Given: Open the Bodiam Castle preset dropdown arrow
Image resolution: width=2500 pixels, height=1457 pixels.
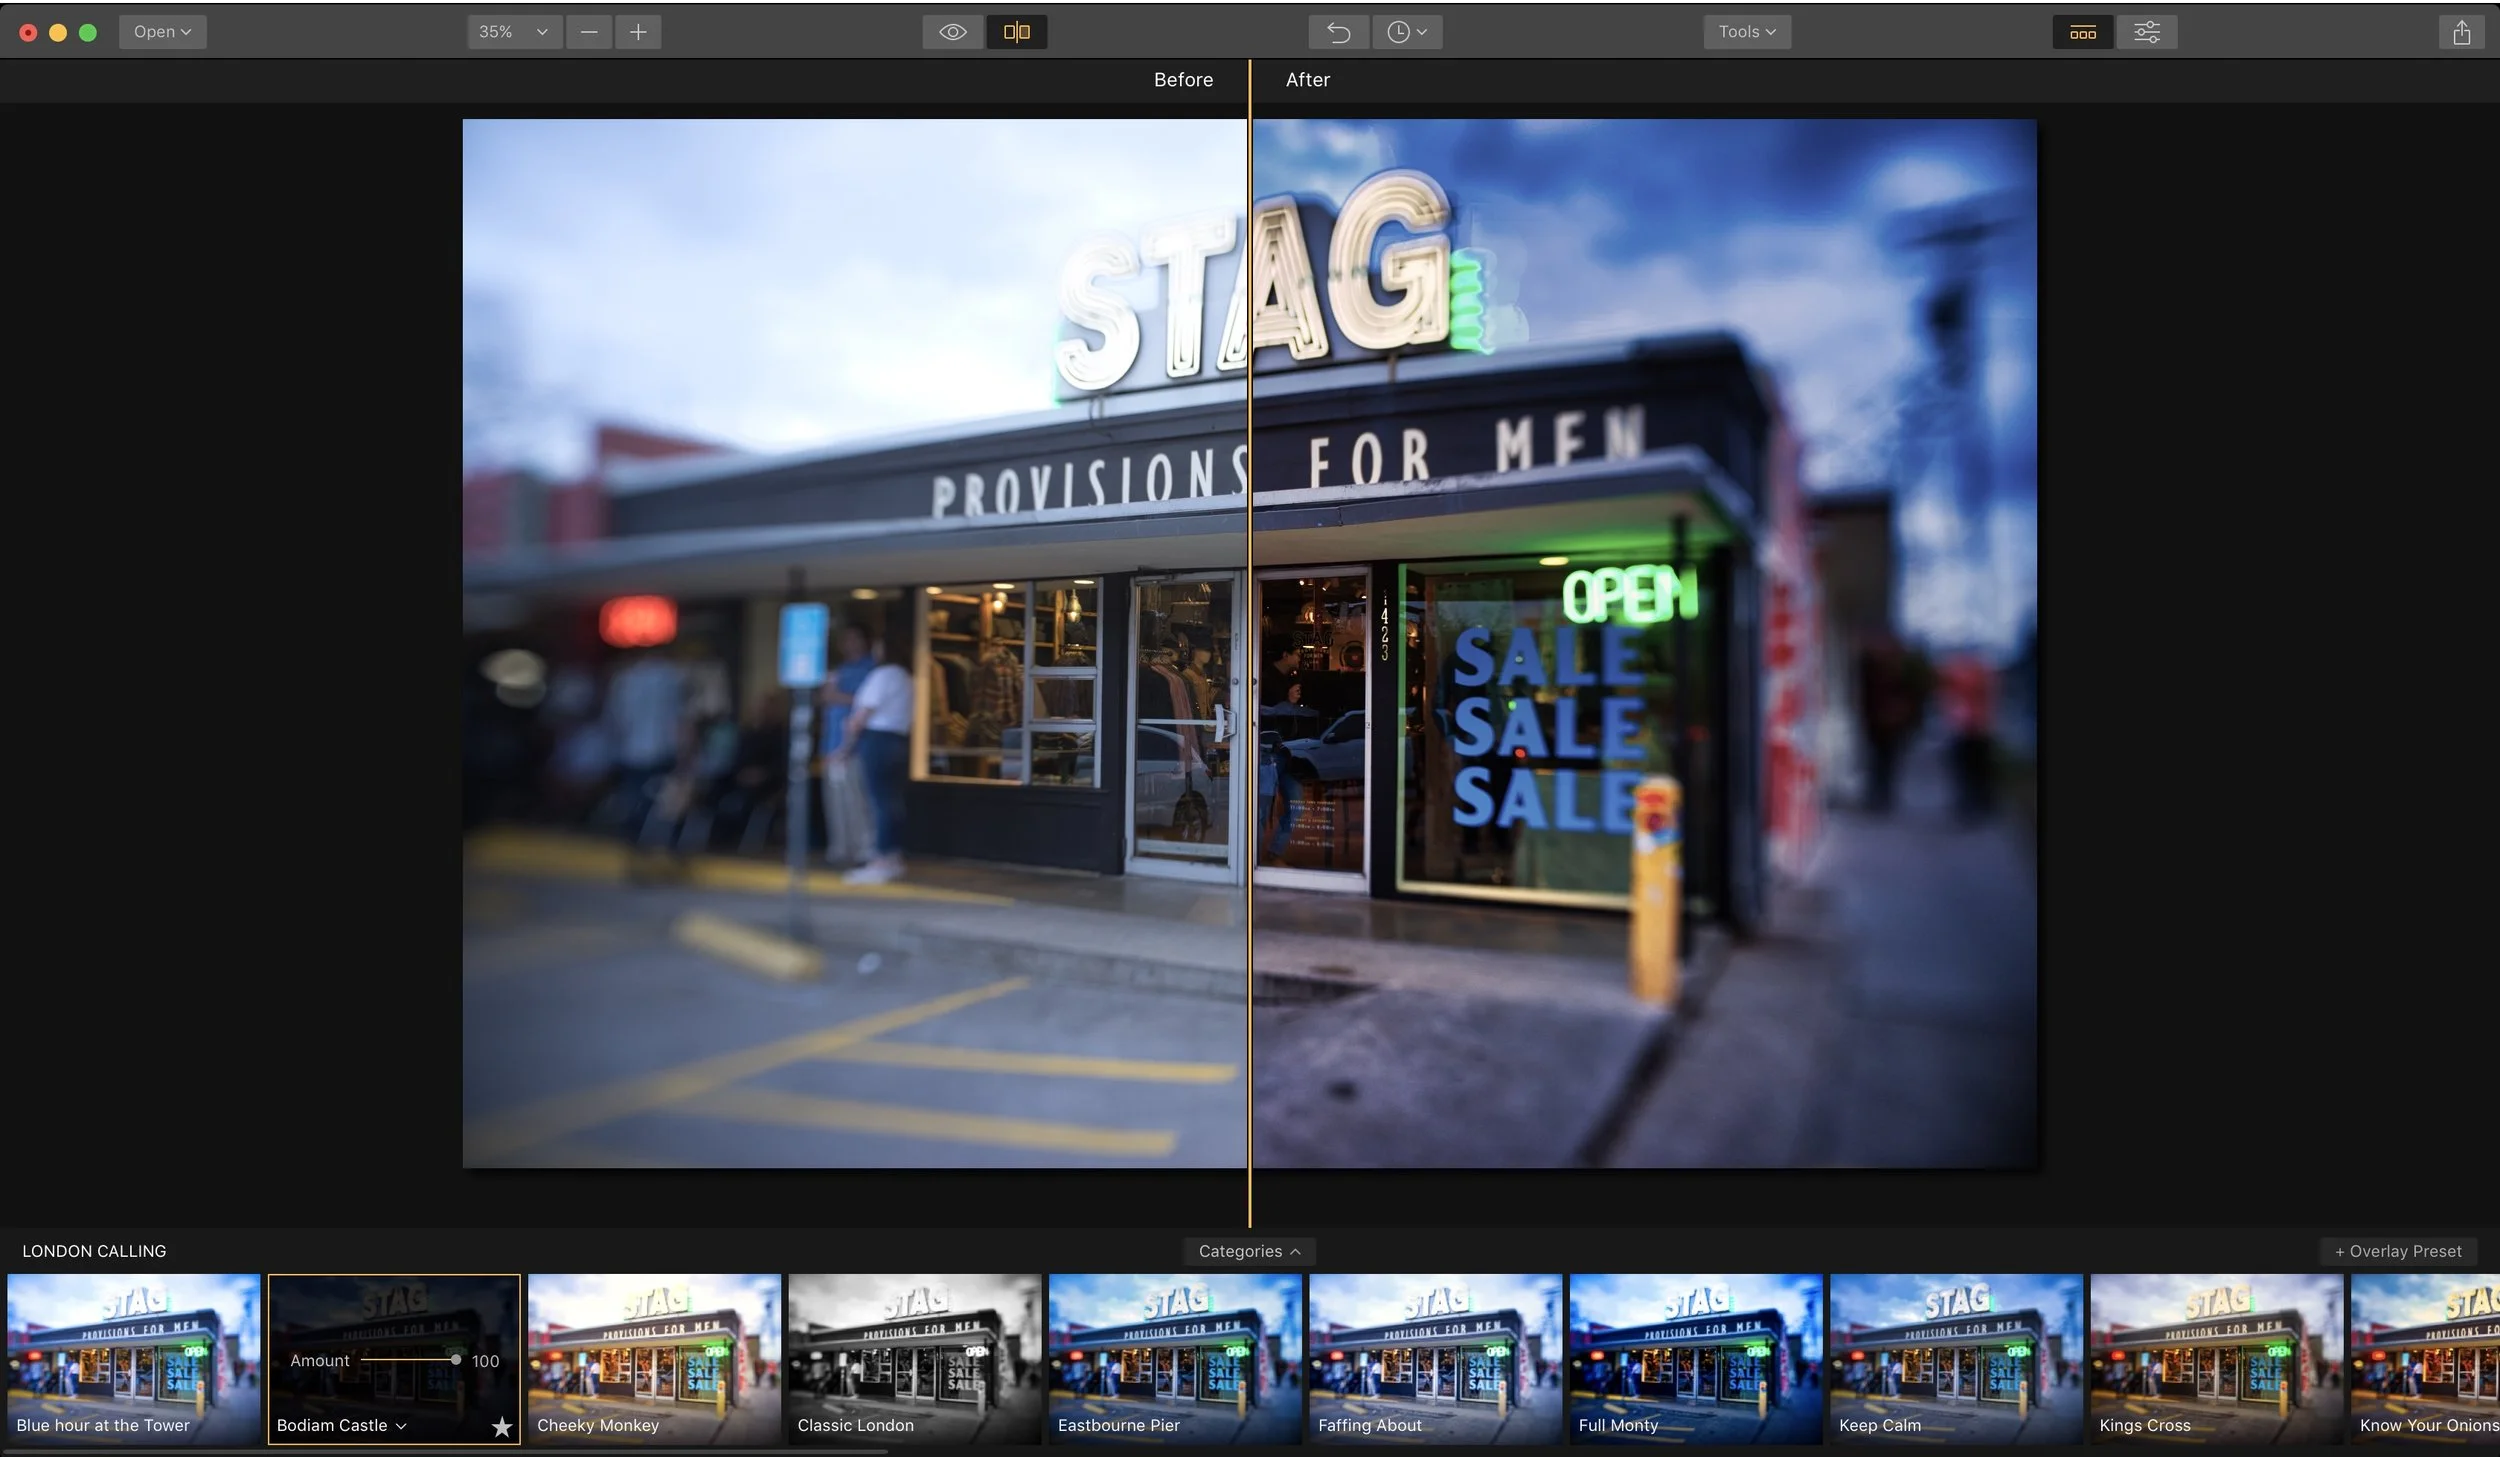Looking at the screenshot, I should click(401, 1426).
